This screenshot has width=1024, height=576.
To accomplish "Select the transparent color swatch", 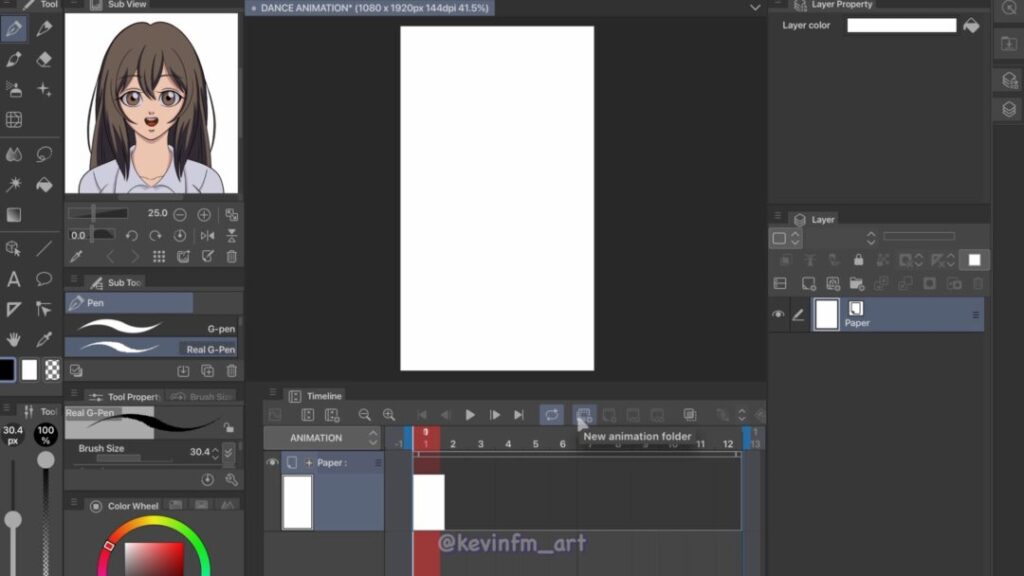I will click(x=52, y=370).
